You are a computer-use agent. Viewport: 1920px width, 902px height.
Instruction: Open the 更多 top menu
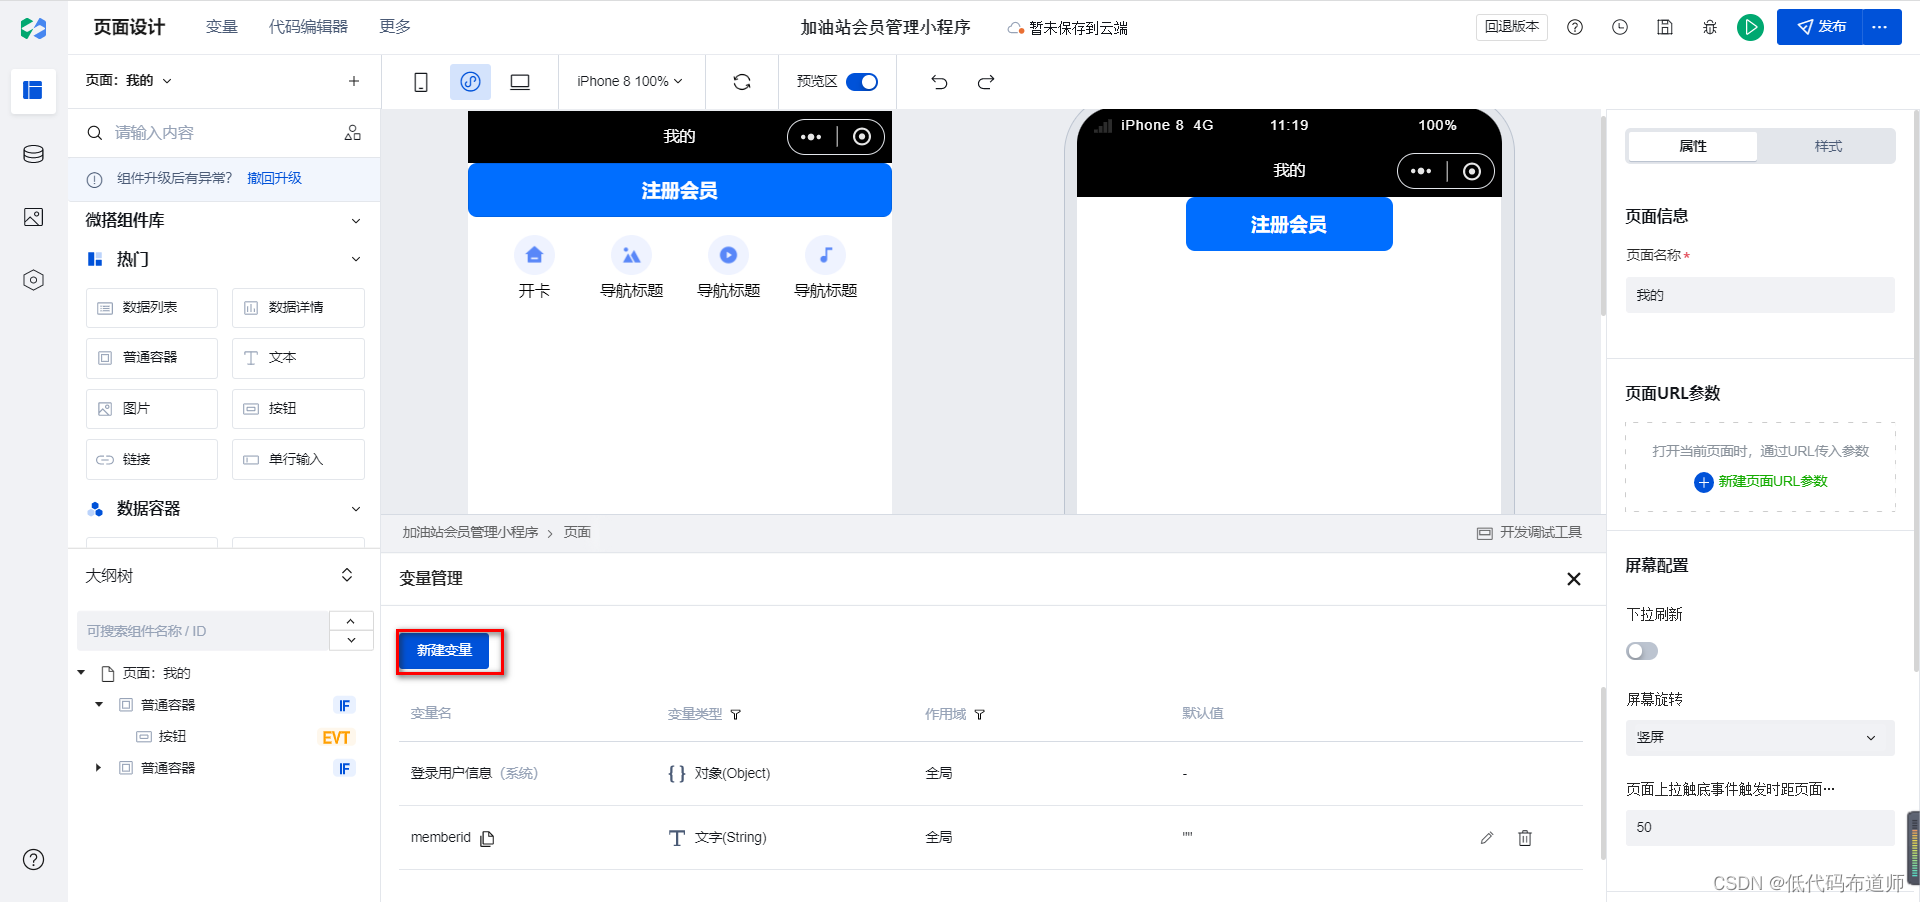[395, 27]
